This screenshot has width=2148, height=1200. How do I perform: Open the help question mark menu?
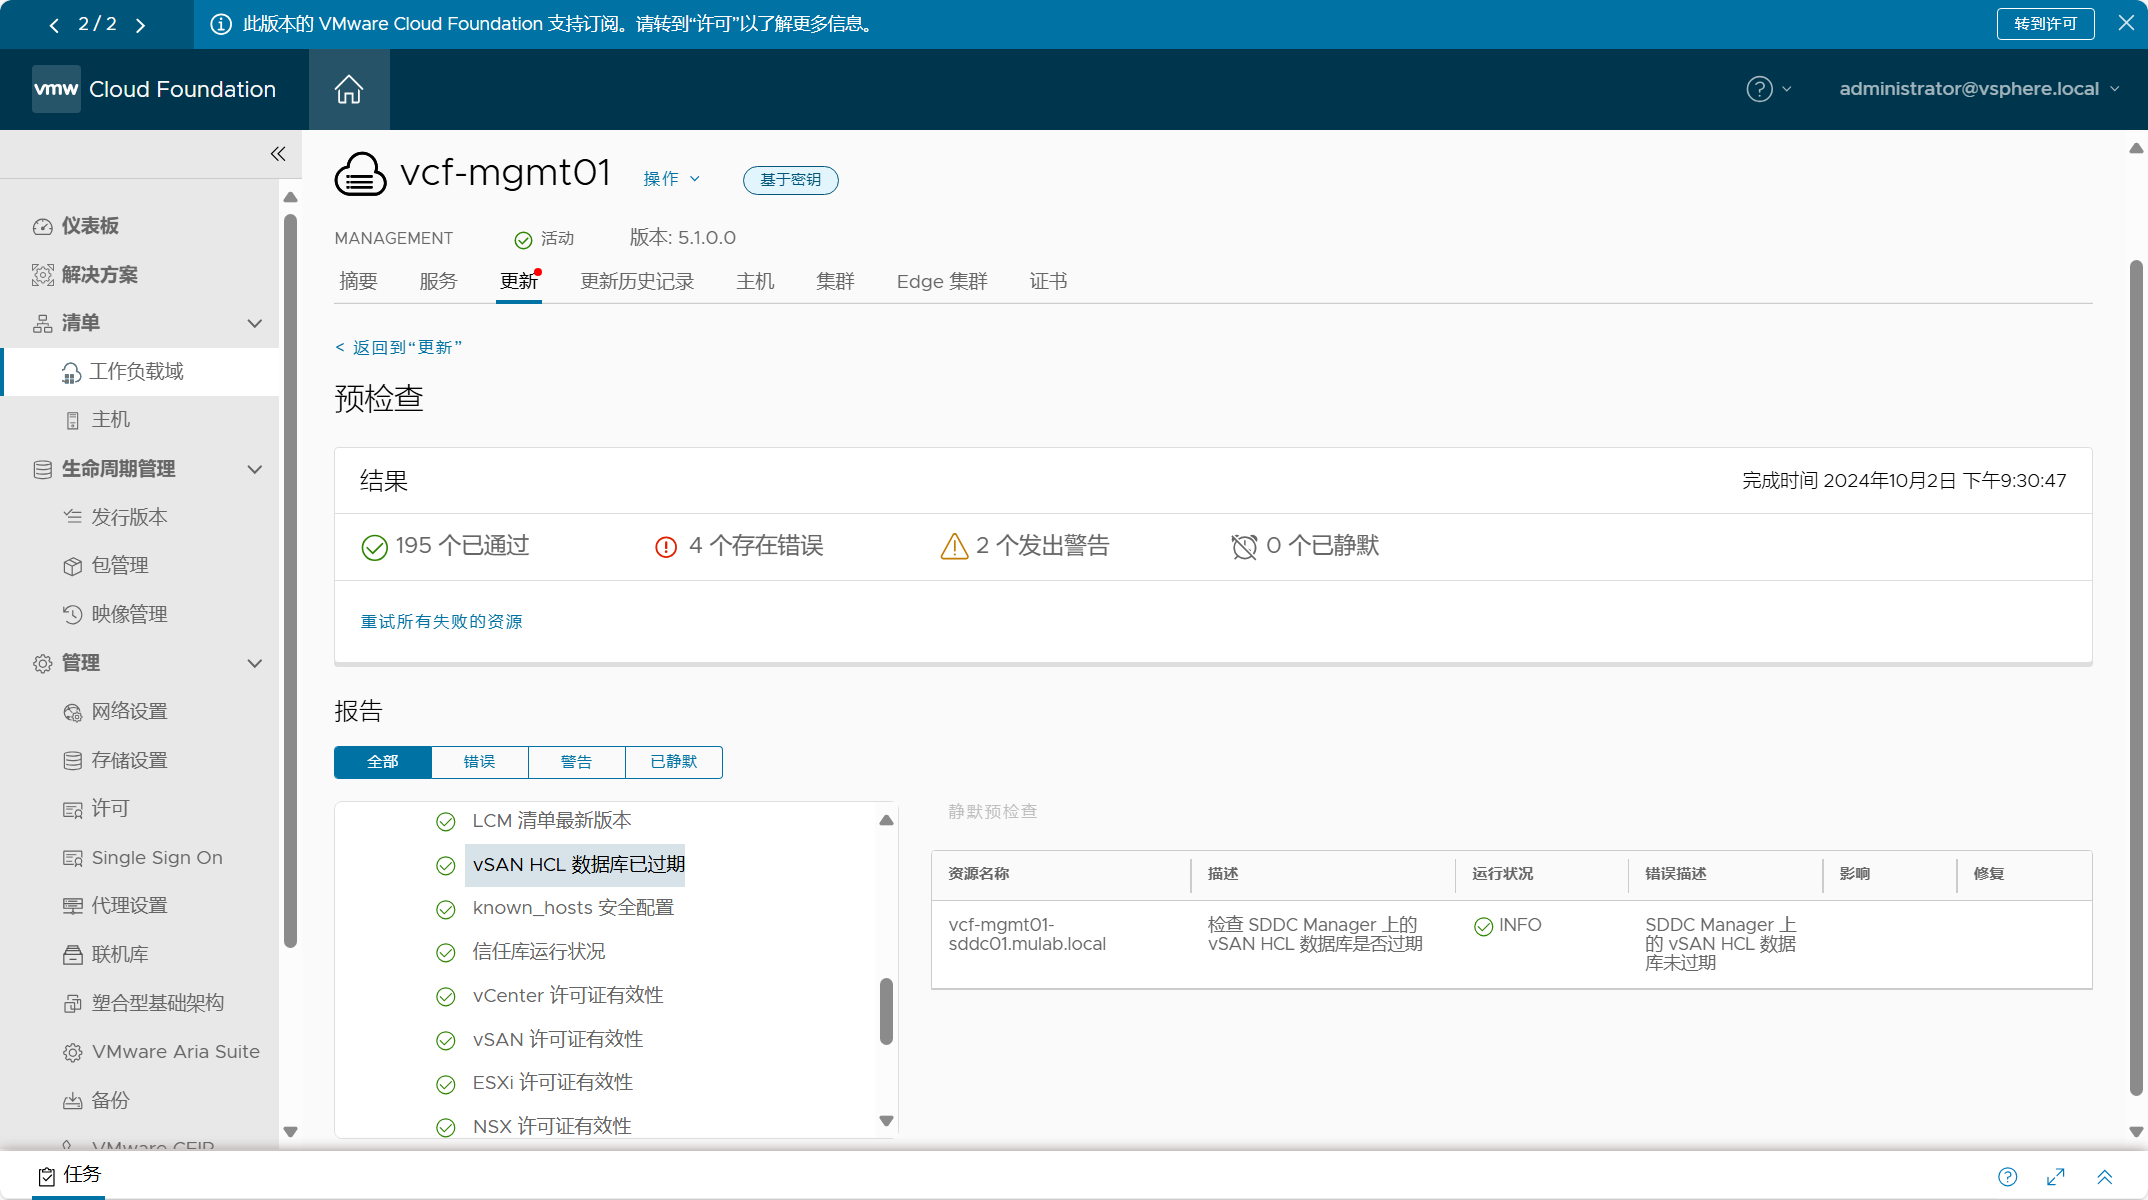[1768, 89]
